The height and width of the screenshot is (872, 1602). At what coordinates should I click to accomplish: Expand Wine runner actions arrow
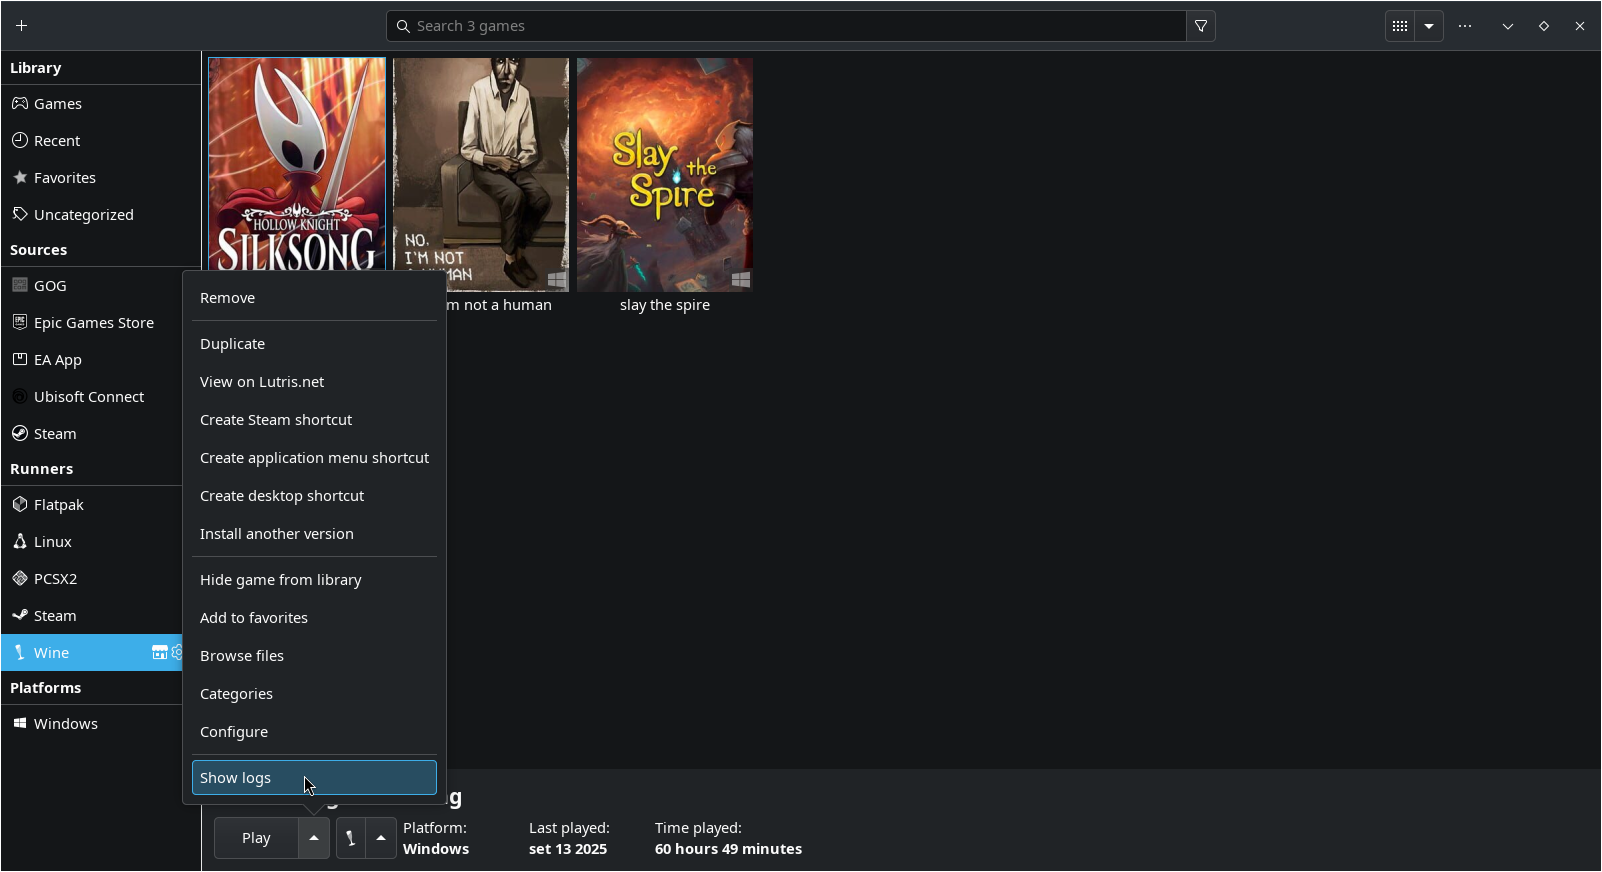pyautogui.click(x=381, y=838)
